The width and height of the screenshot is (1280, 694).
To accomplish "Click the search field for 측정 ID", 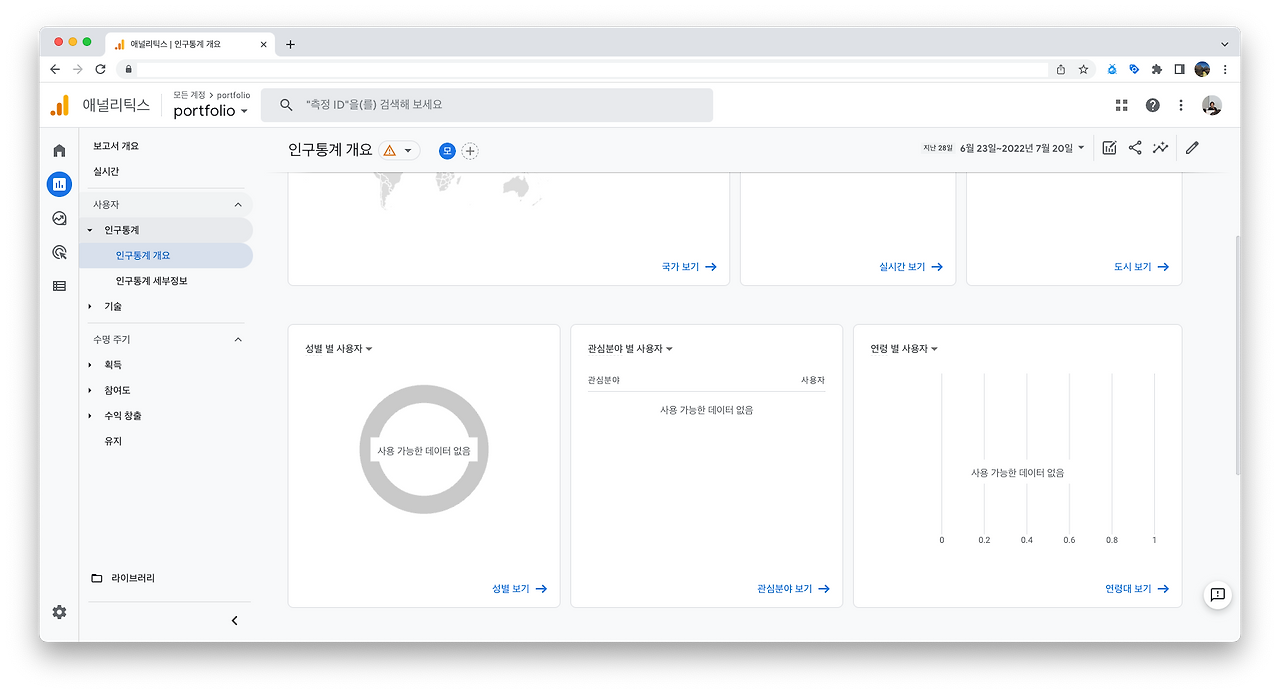I will point(487,105).
